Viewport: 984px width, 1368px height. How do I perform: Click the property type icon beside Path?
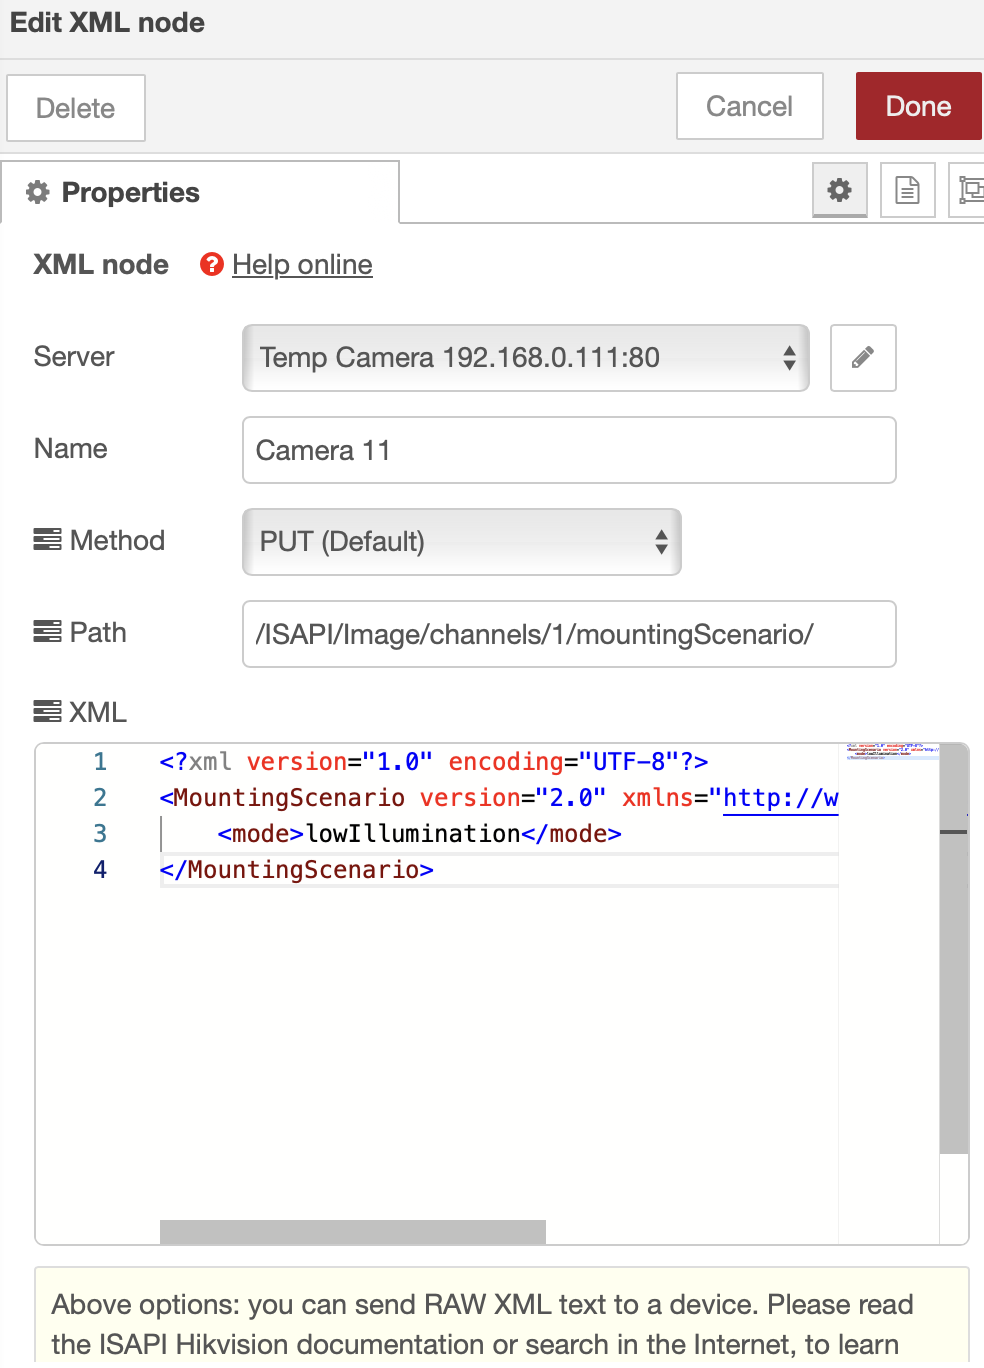[x=46, y=632]
